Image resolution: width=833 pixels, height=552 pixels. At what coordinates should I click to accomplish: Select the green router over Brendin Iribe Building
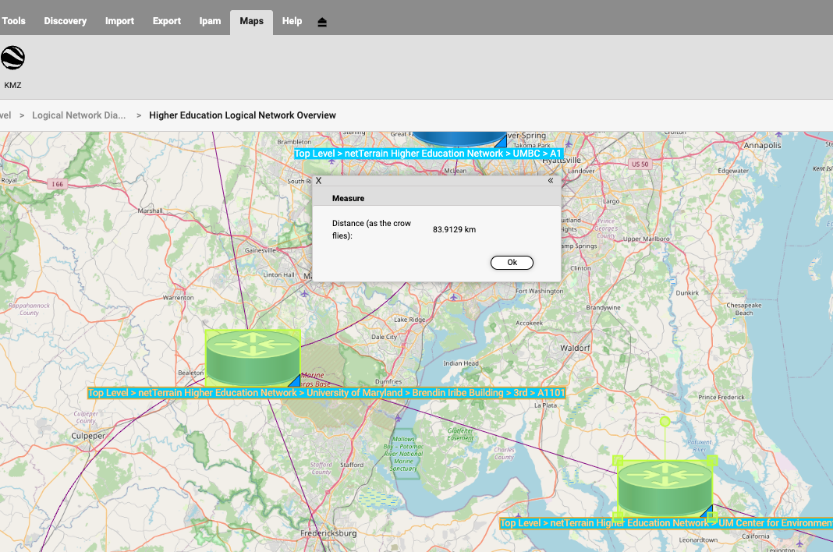tap(252, 358)
